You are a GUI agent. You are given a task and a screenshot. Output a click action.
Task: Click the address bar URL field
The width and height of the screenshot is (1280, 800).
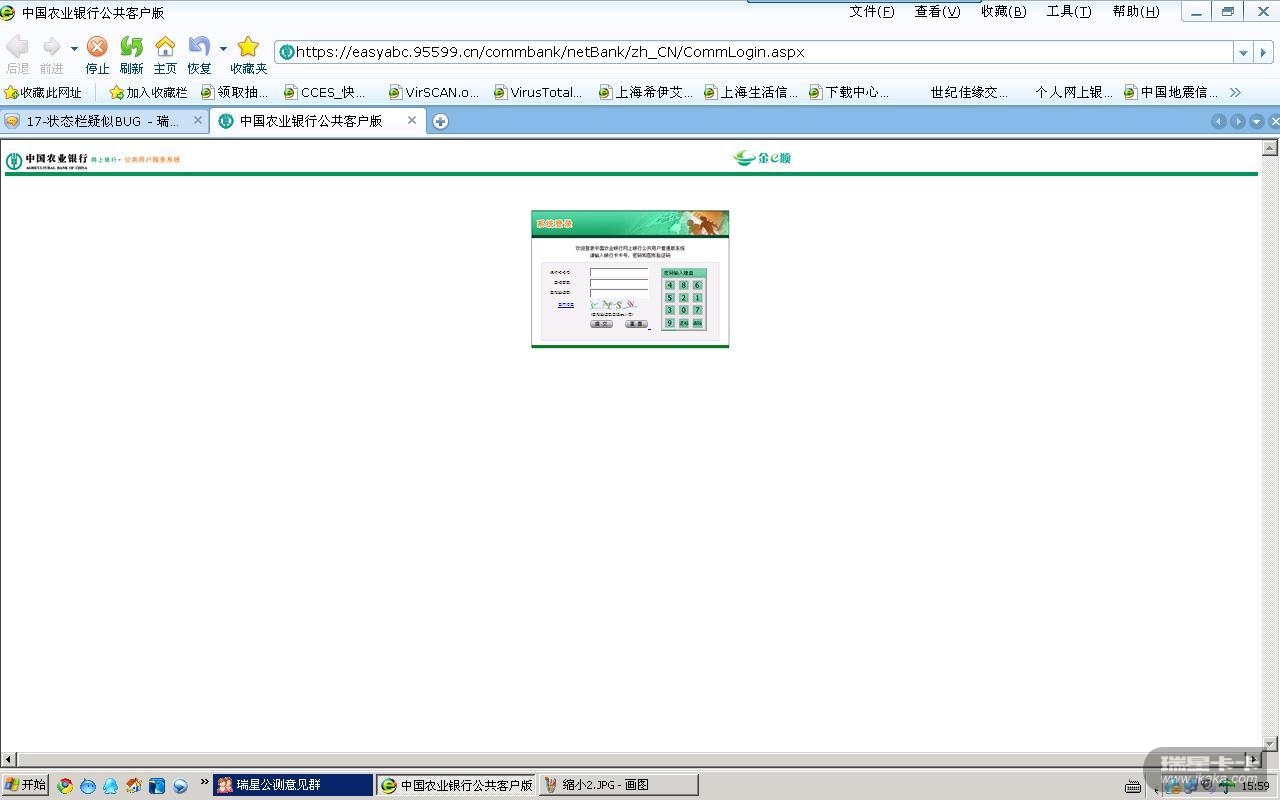pos(755,52)
